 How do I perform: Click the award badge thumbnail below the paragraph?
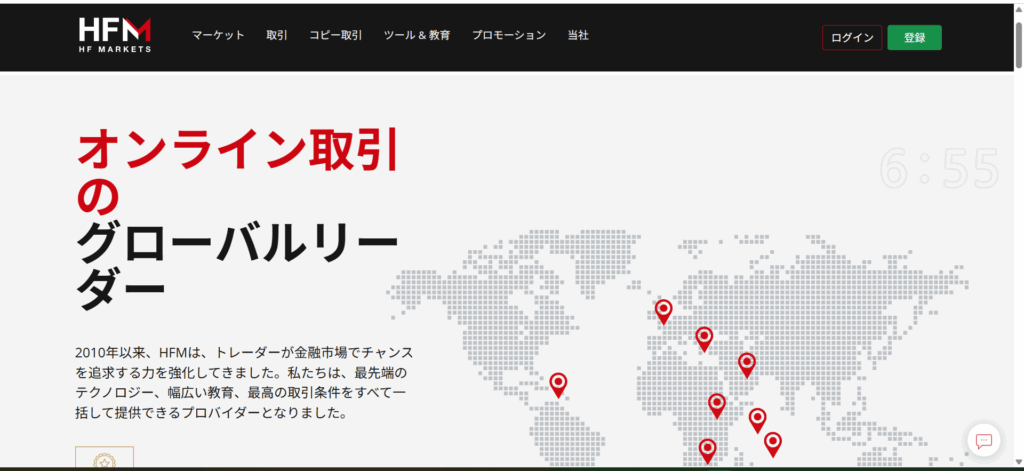pyautogui.click(x=104, y=459)
